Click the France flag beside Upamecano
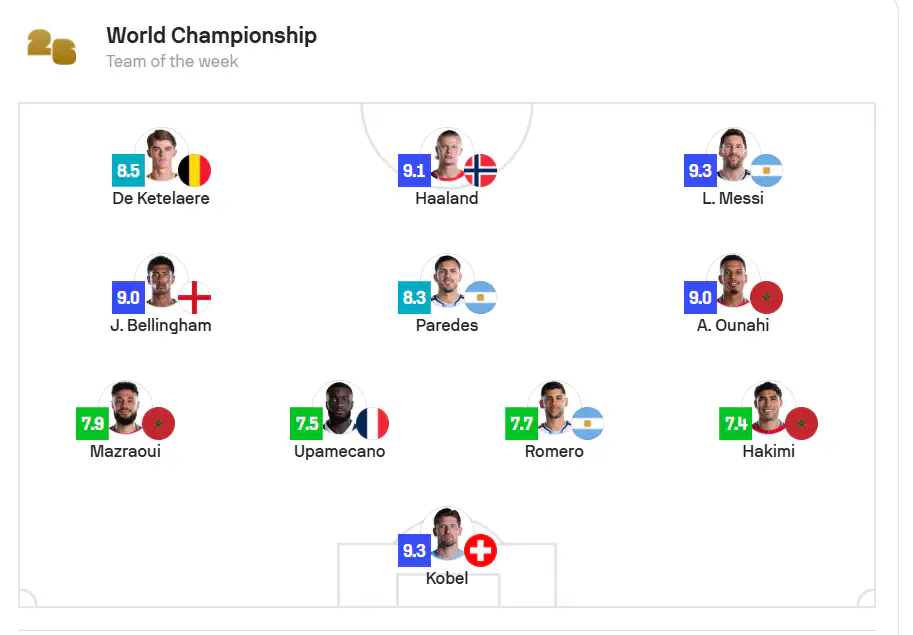 click(372, 424)
